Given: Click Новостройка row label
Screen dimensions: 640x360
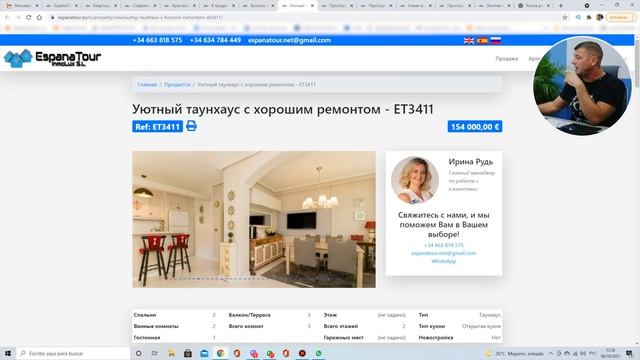Looking at the screenshot, I should click(x=436, y=338).
